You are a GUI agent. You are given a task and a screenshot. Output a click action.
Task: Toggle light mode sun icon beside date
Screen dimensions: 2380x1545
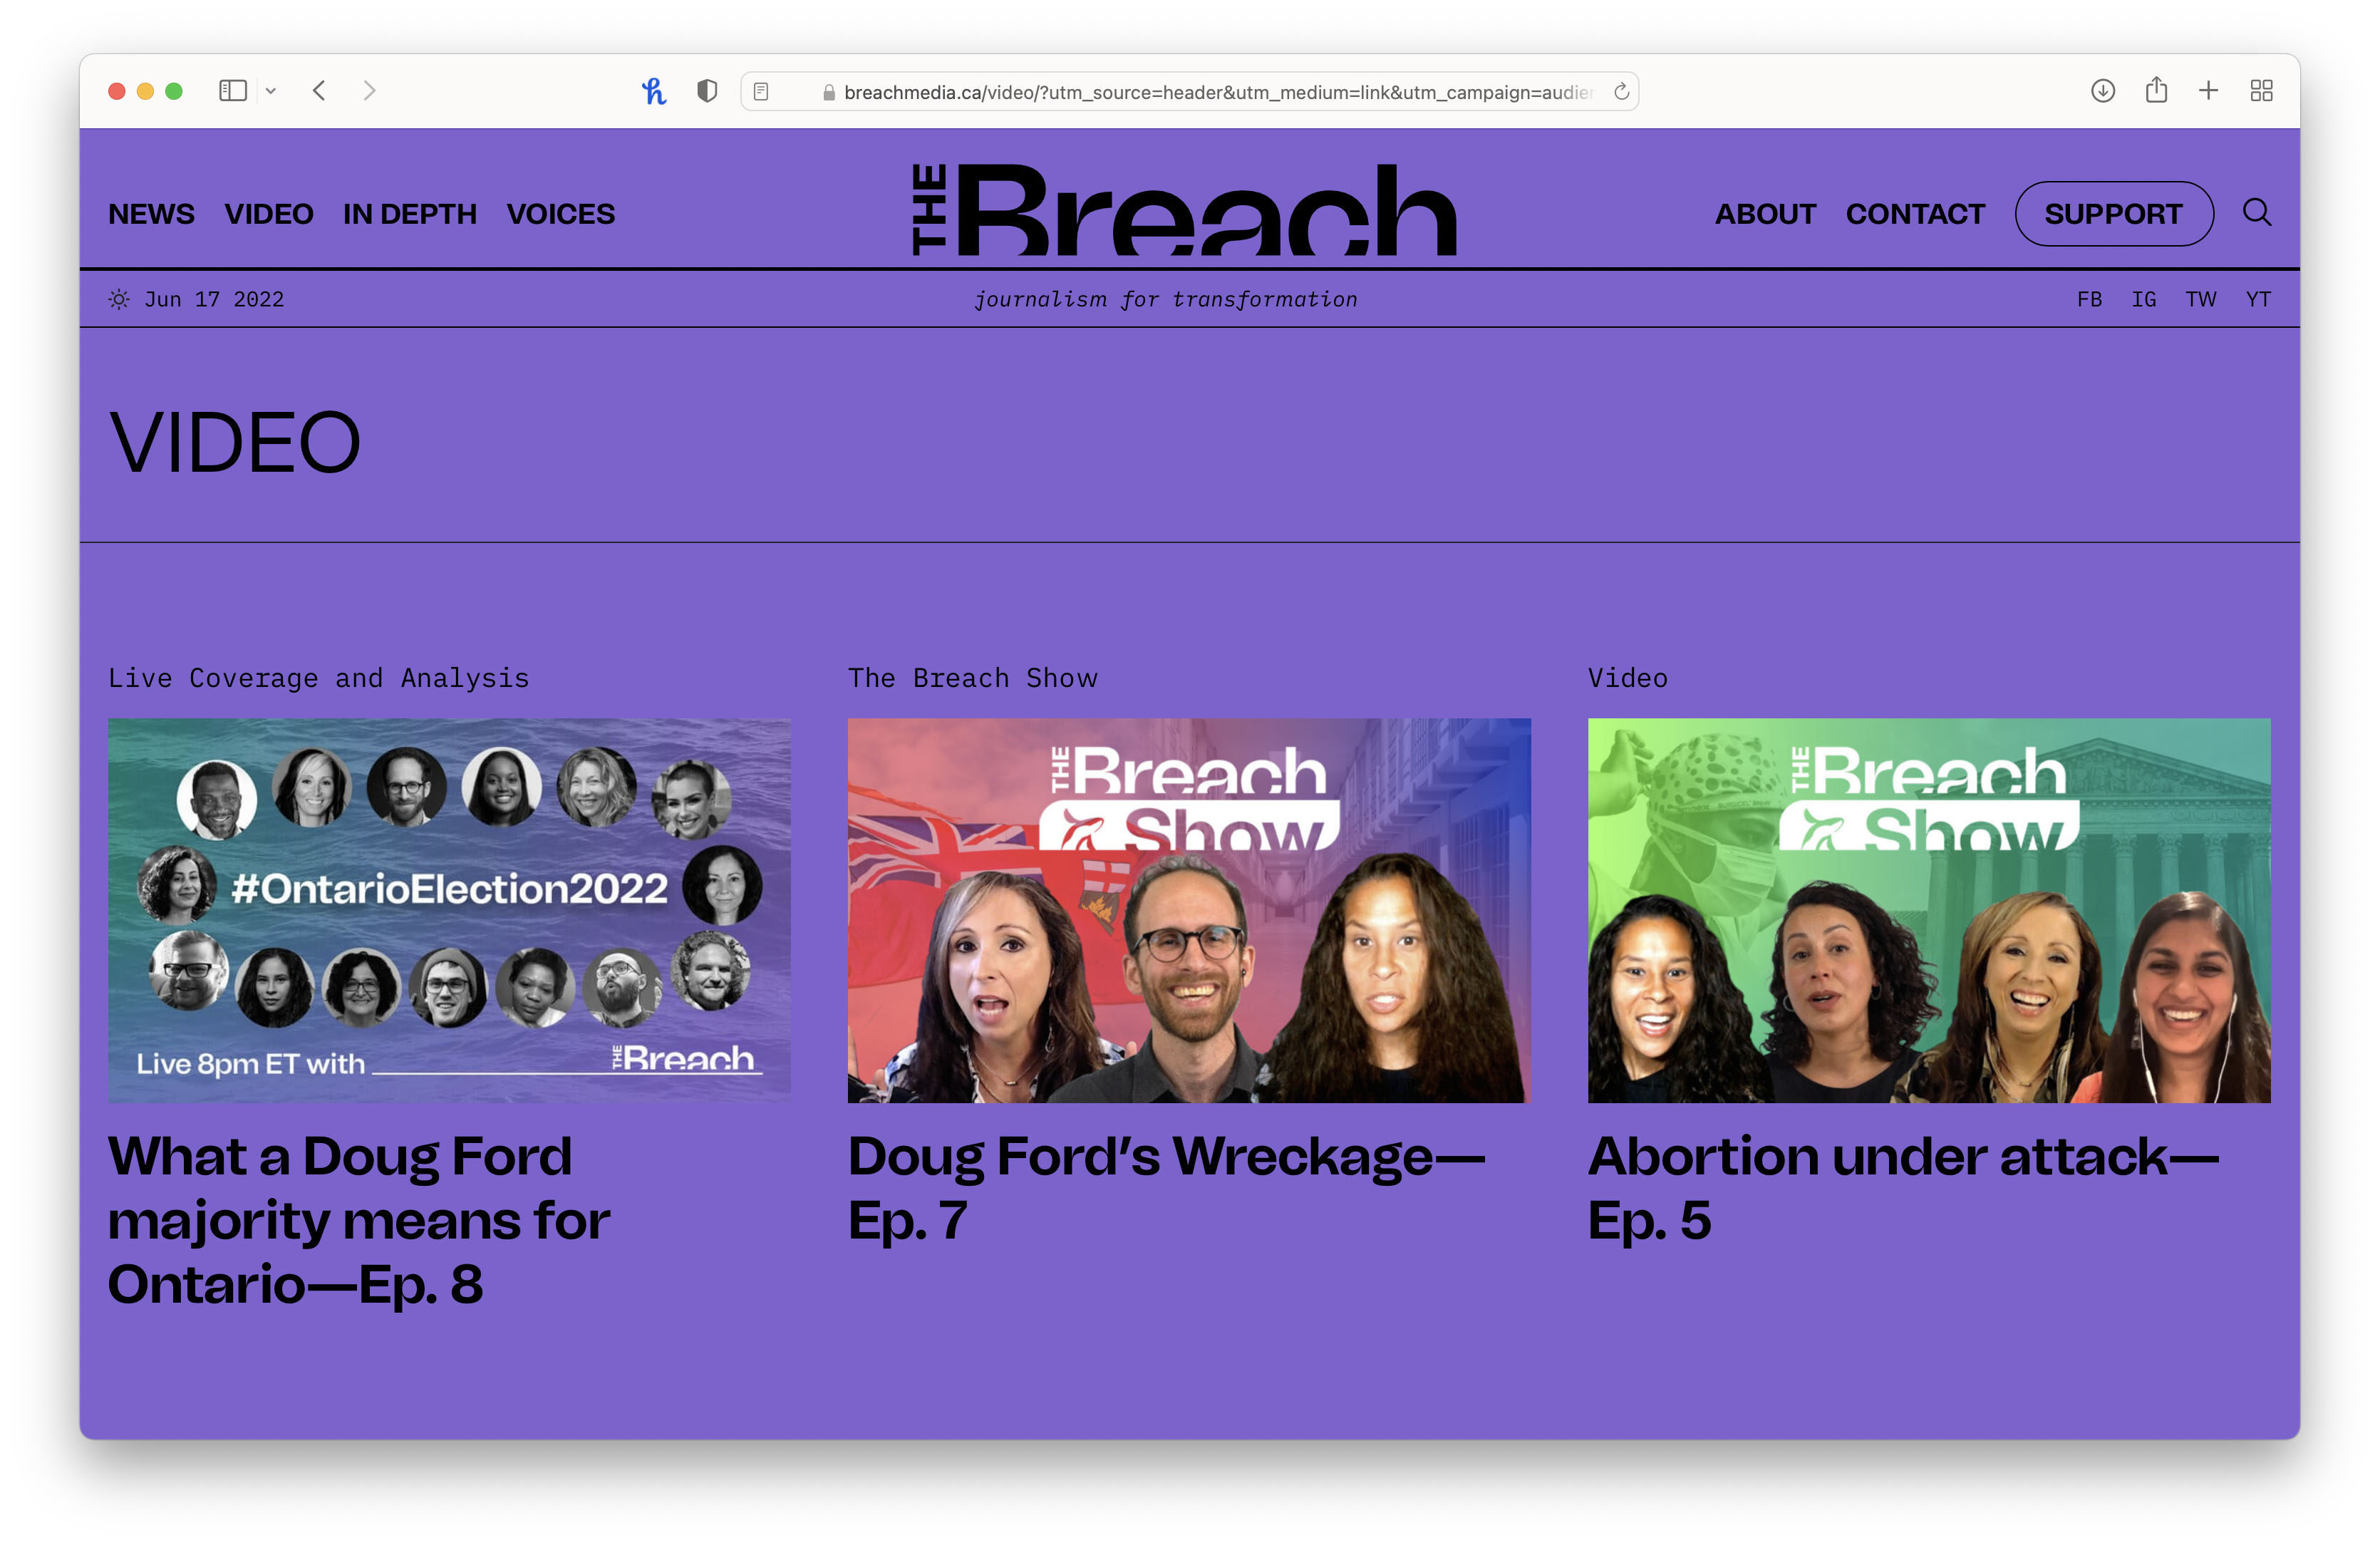(119, 299)
